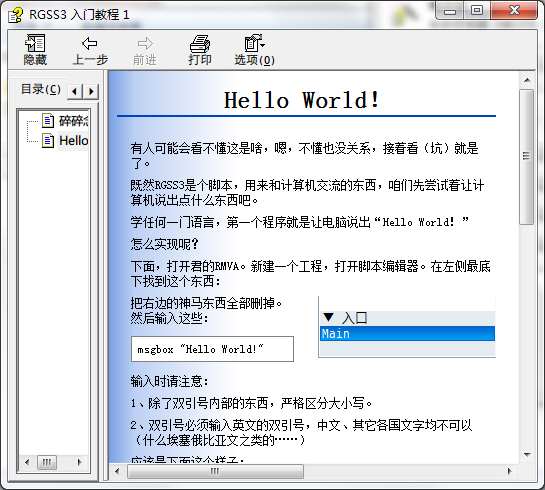Close the RGSS3 help window
The image size is (545, 490).
514,11
